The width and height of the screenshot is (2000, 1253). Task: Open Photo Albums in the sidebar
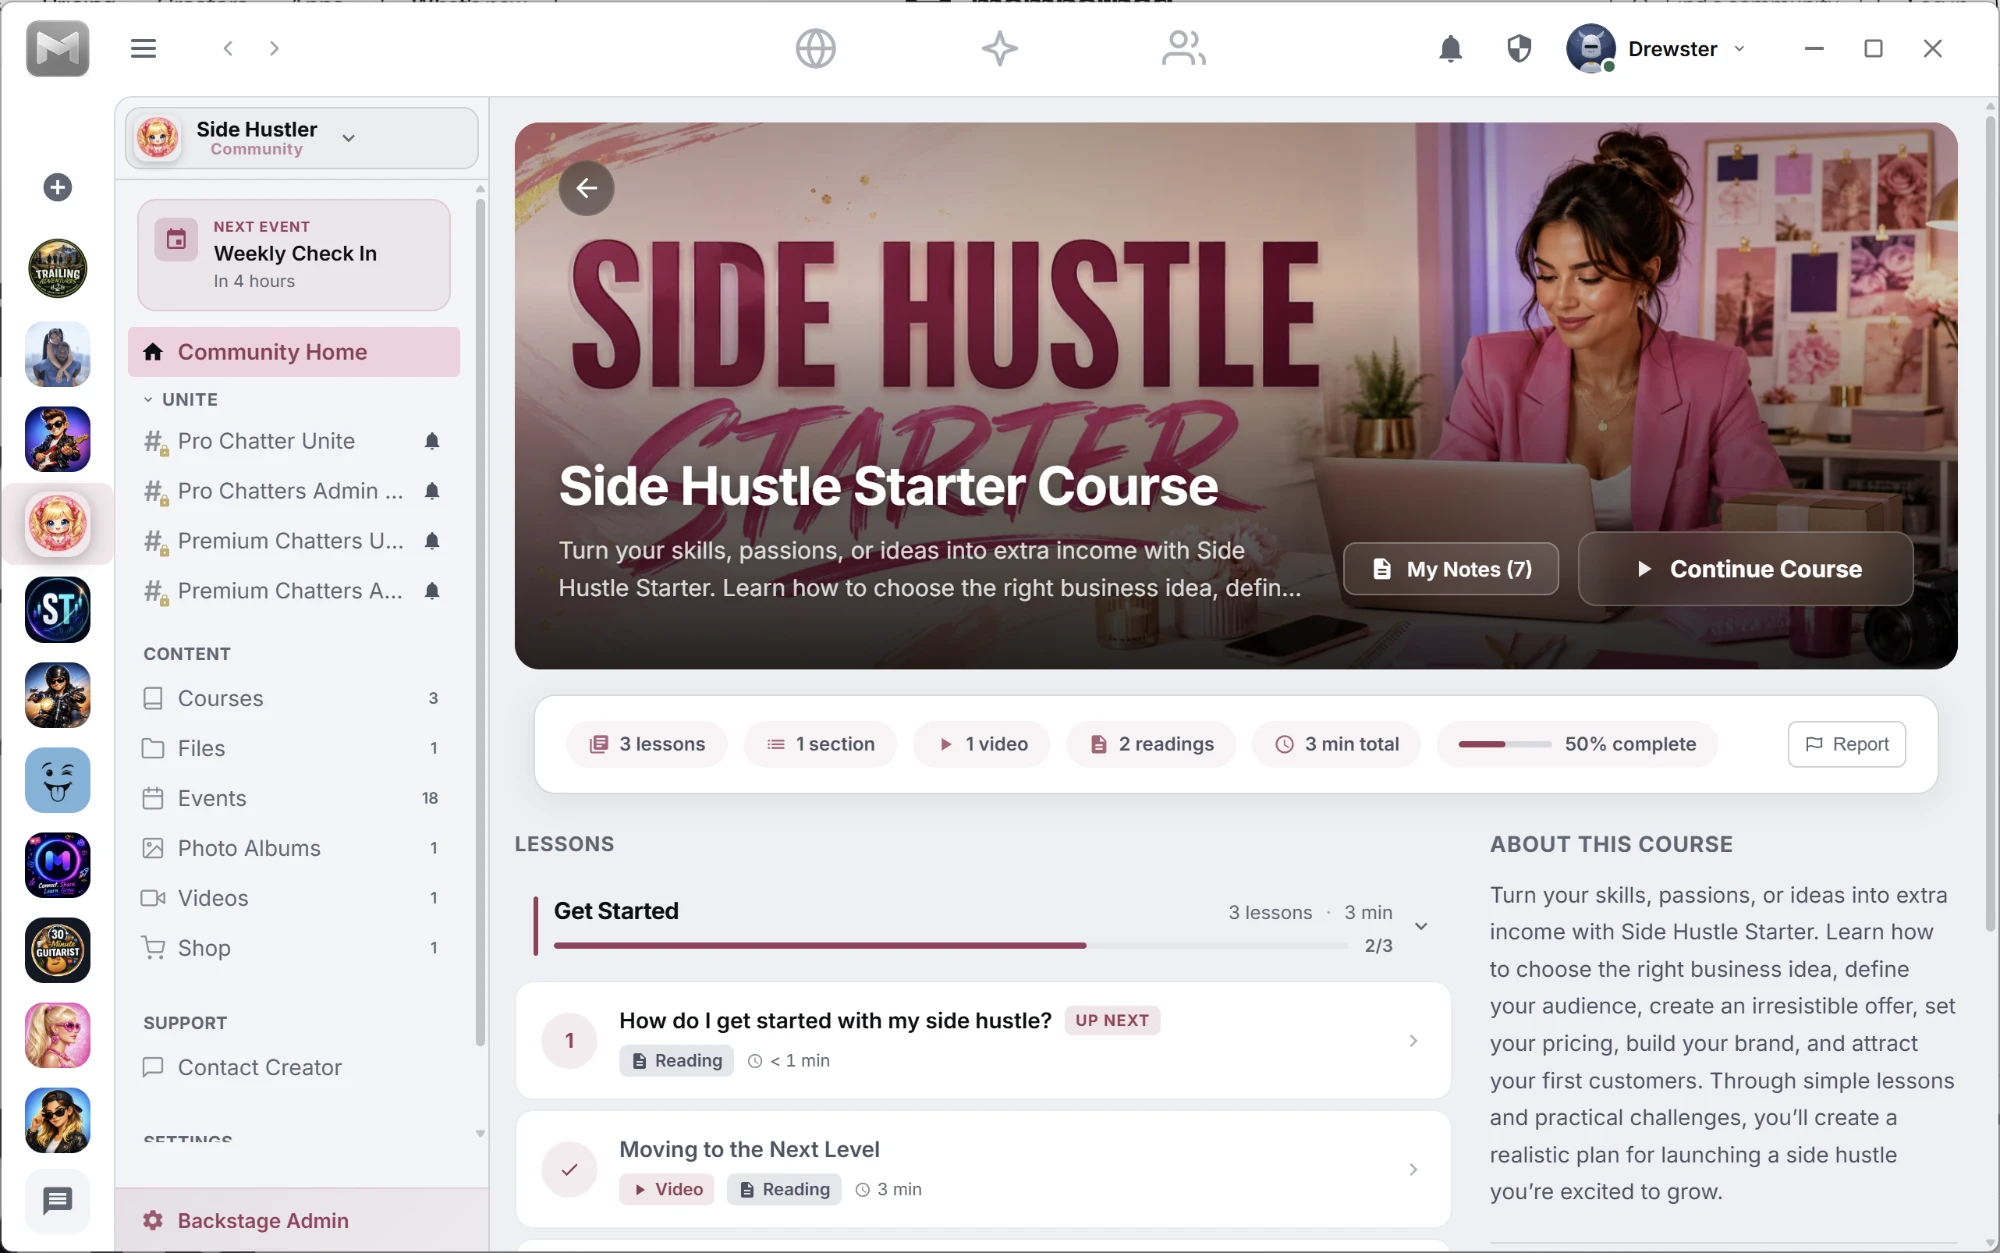pyautogui.click(x=294, y=848)
